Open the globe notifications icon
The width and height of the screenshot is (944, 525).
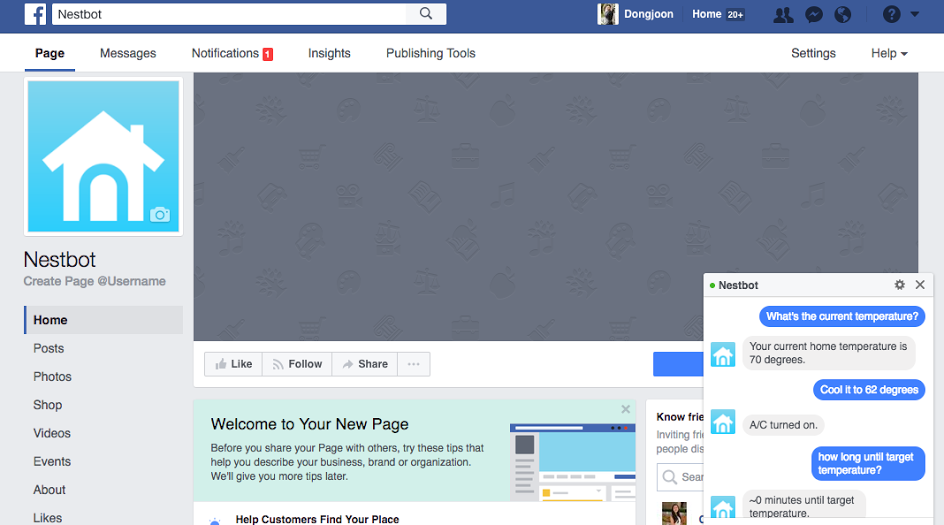[843, 14]
